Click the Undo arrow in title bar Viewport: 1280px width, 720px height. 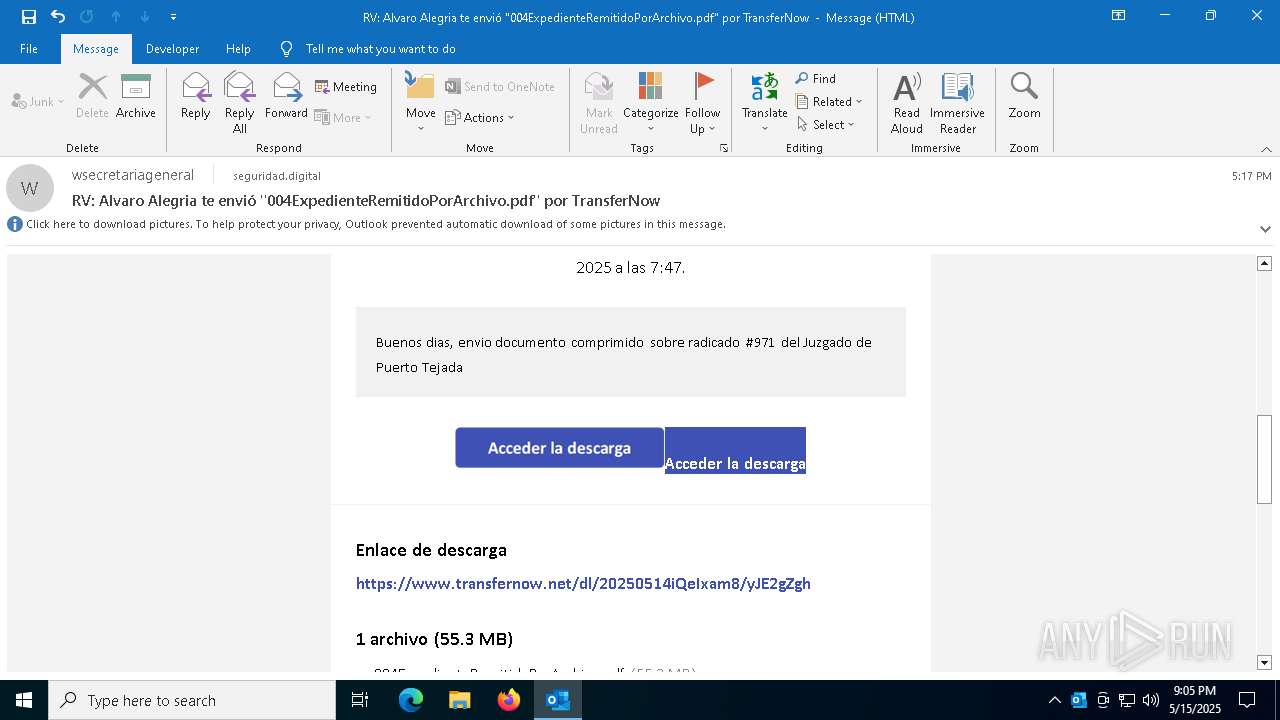click(58, 17)
